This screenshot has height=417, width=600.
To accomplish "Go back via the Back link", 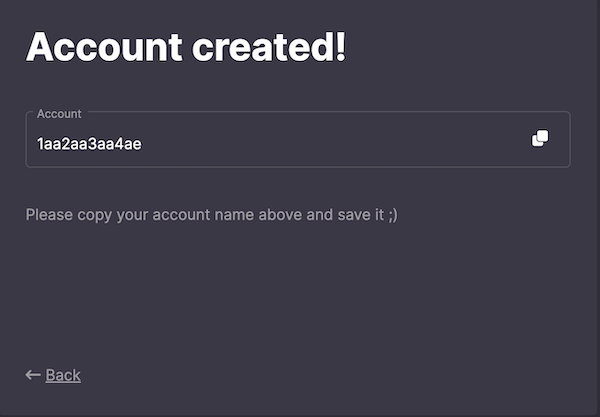I will tap(53, 375).
